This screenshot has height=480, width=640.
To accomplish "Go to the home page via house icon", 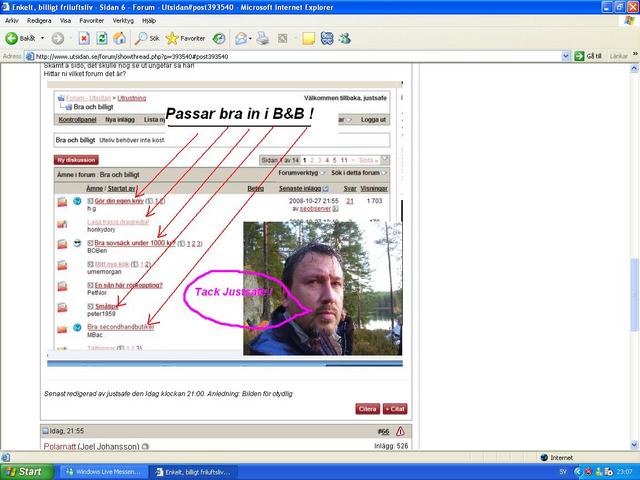I will [120, 38].
